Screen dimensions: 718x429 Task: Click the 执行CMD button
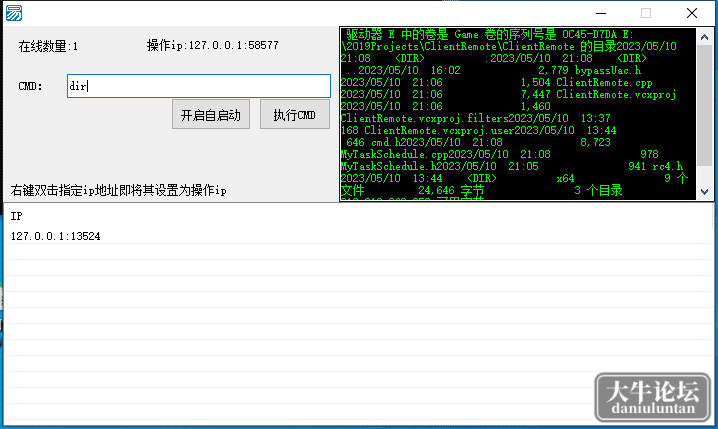[x=294, y=114]
